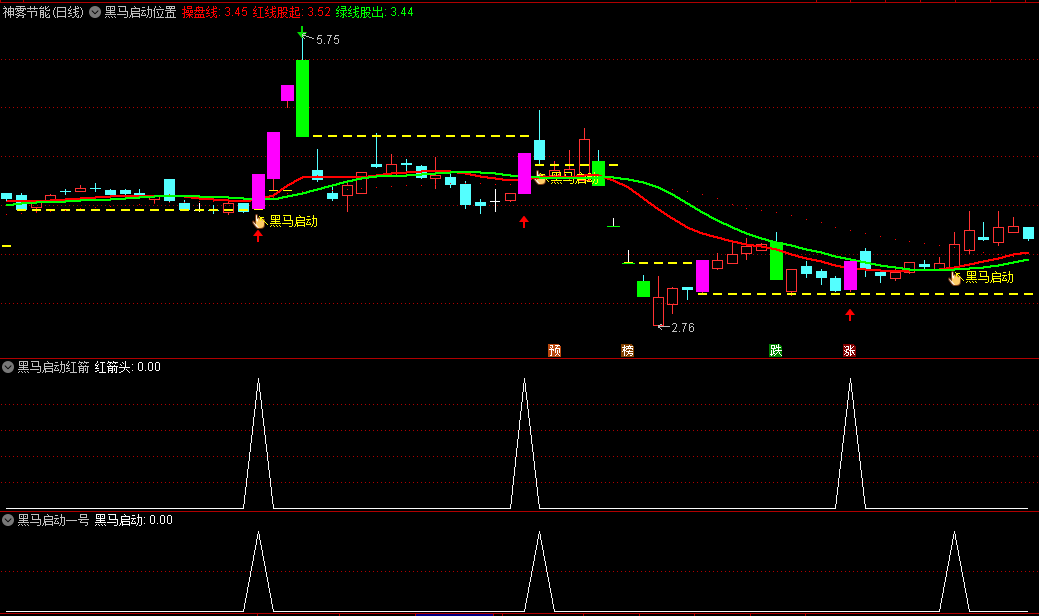Image resolution: width=1039 pixels, height=616 pixels.
Task: Click the 绿线股出: 3.44 value
Action: (374, 12)
